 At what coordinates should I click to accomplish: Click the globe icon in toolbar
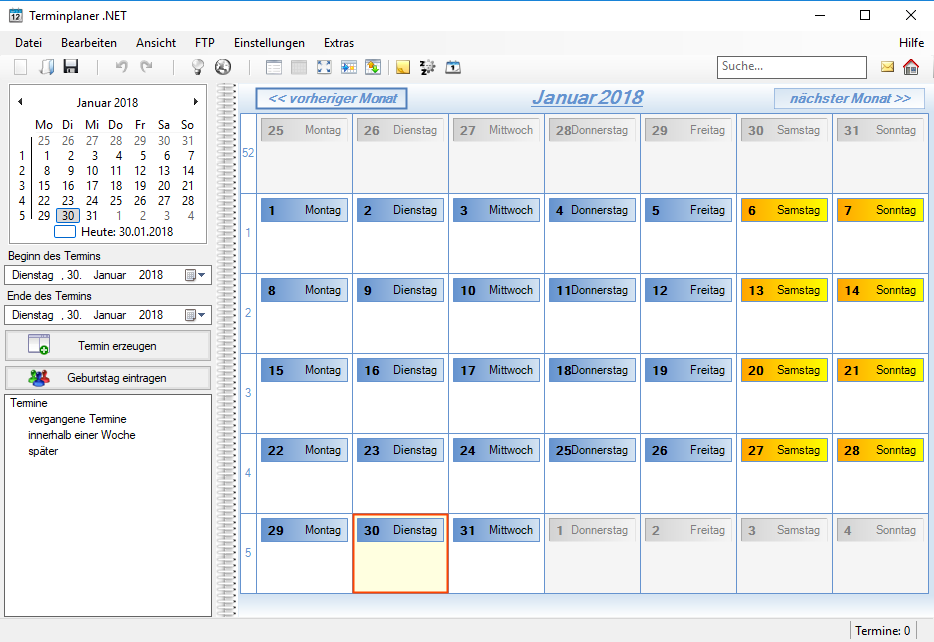click(223, 67)
